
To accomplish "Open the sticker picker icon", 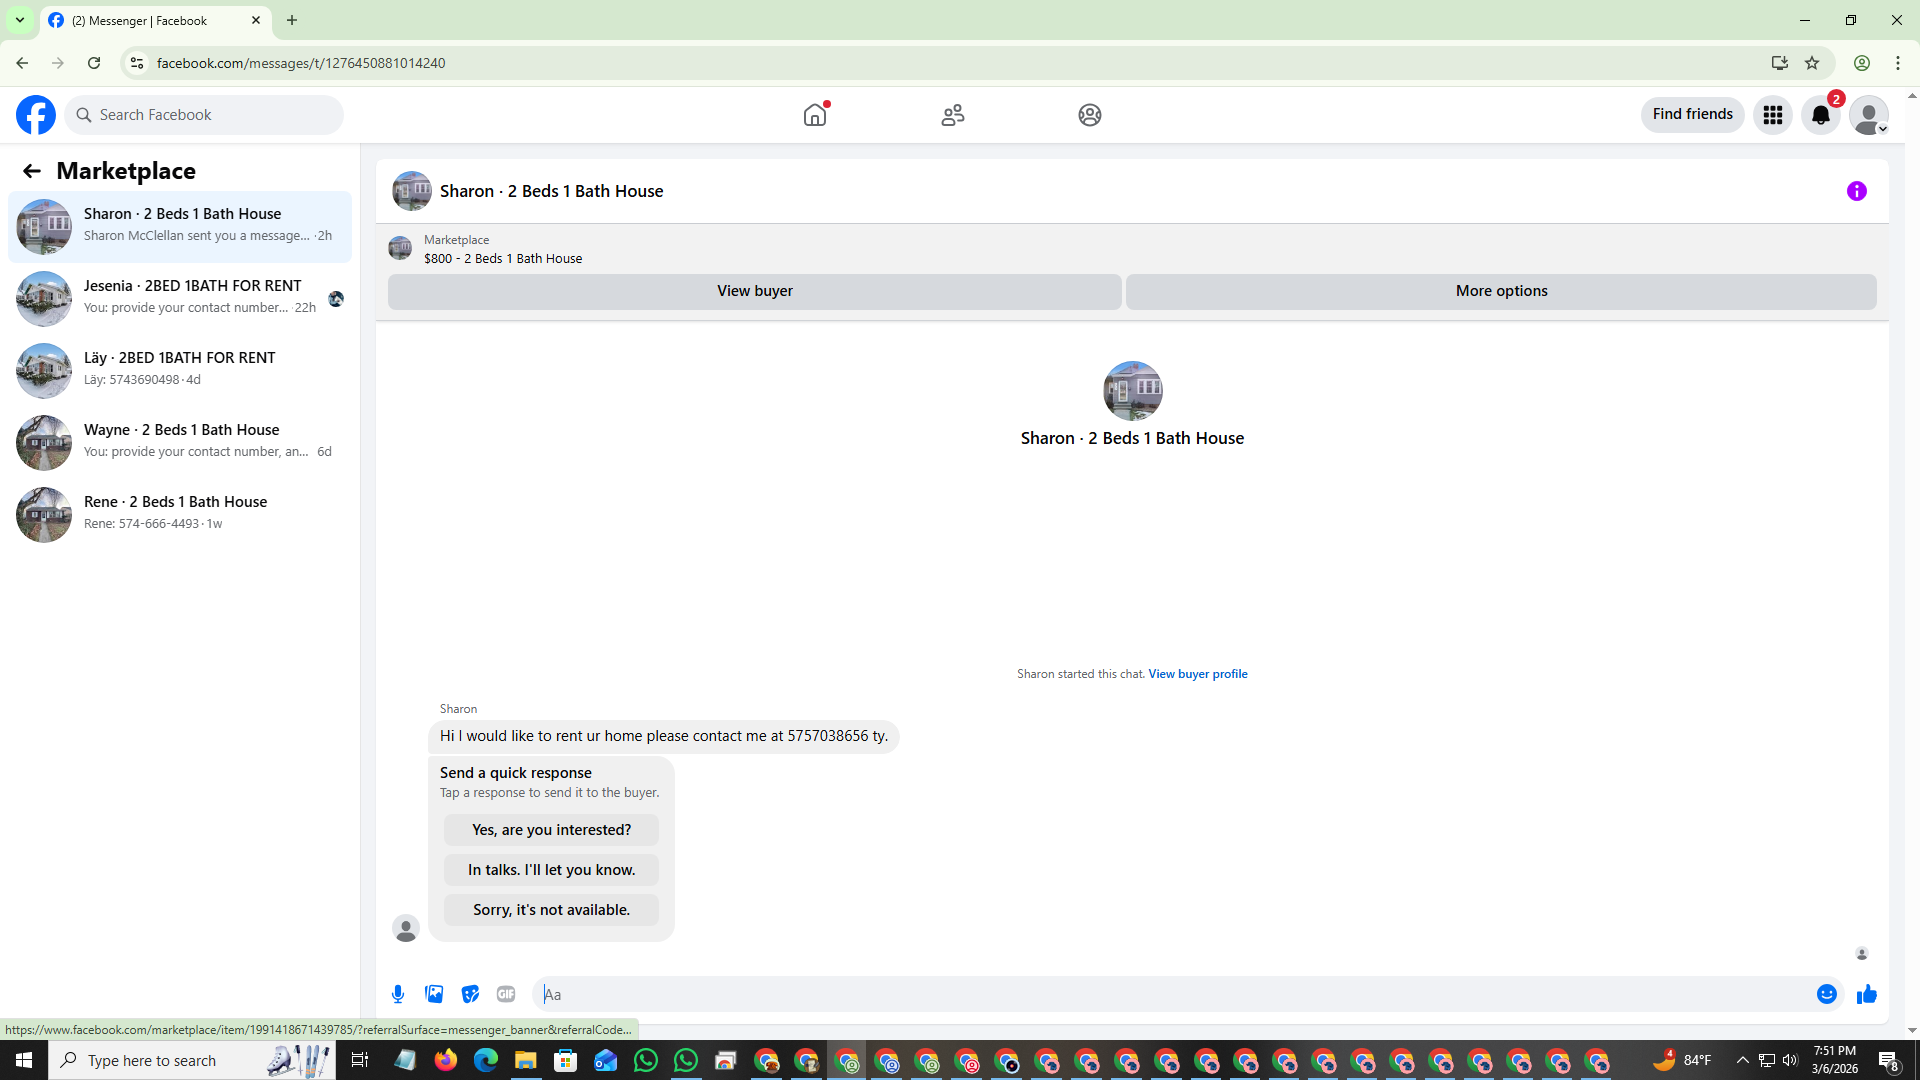I will pyautogui.click(x=470, y=994).
